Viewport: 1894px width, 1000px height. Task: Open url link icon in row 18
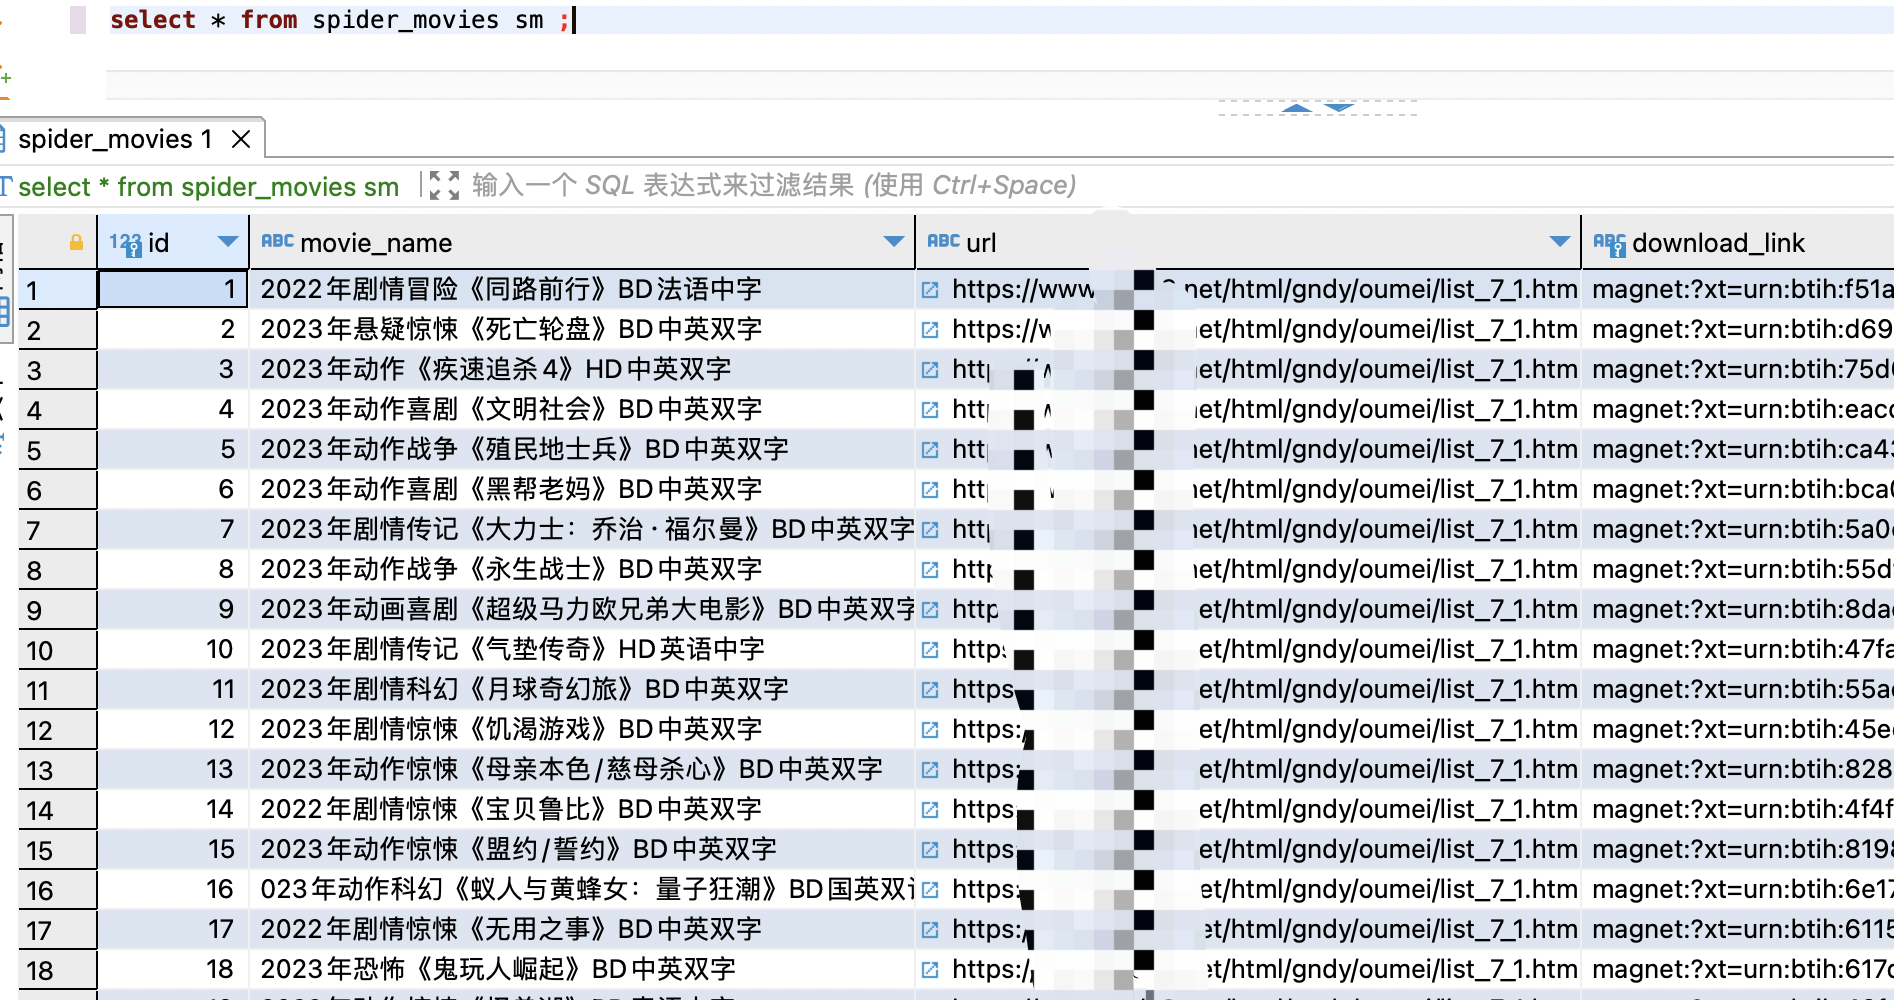(930, 970)
